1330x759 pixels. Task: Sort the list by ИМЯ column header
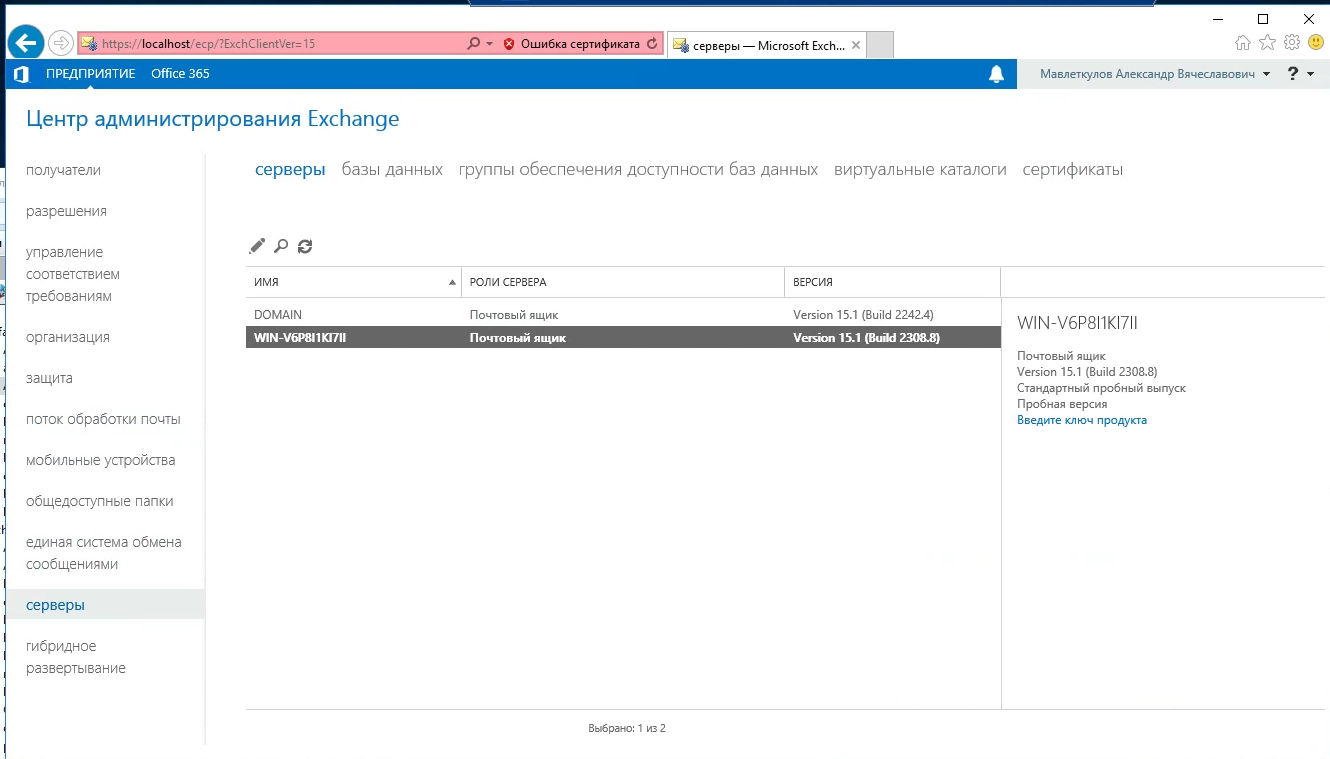click(x=352, y=282)
